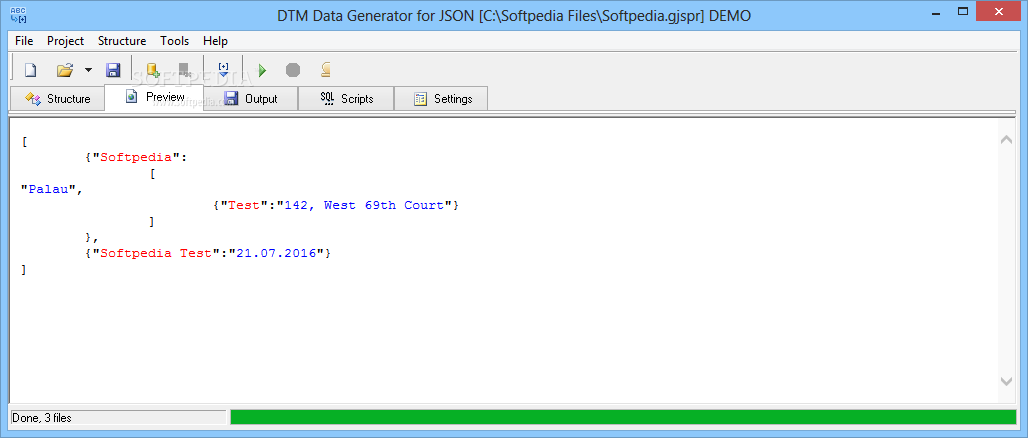Click the "Softpedia Test" key
The image size is (1028, 438).
pyautogui.click(x=156, y=253)
